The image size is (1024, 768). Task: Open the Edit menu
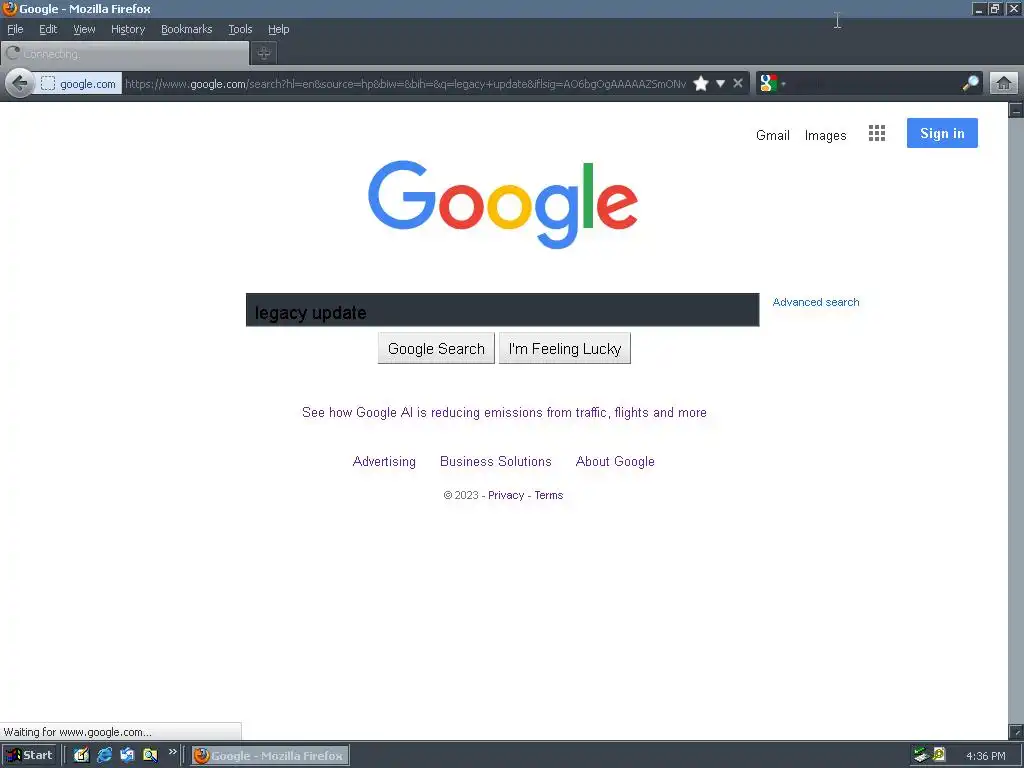[x=48, y=29]
